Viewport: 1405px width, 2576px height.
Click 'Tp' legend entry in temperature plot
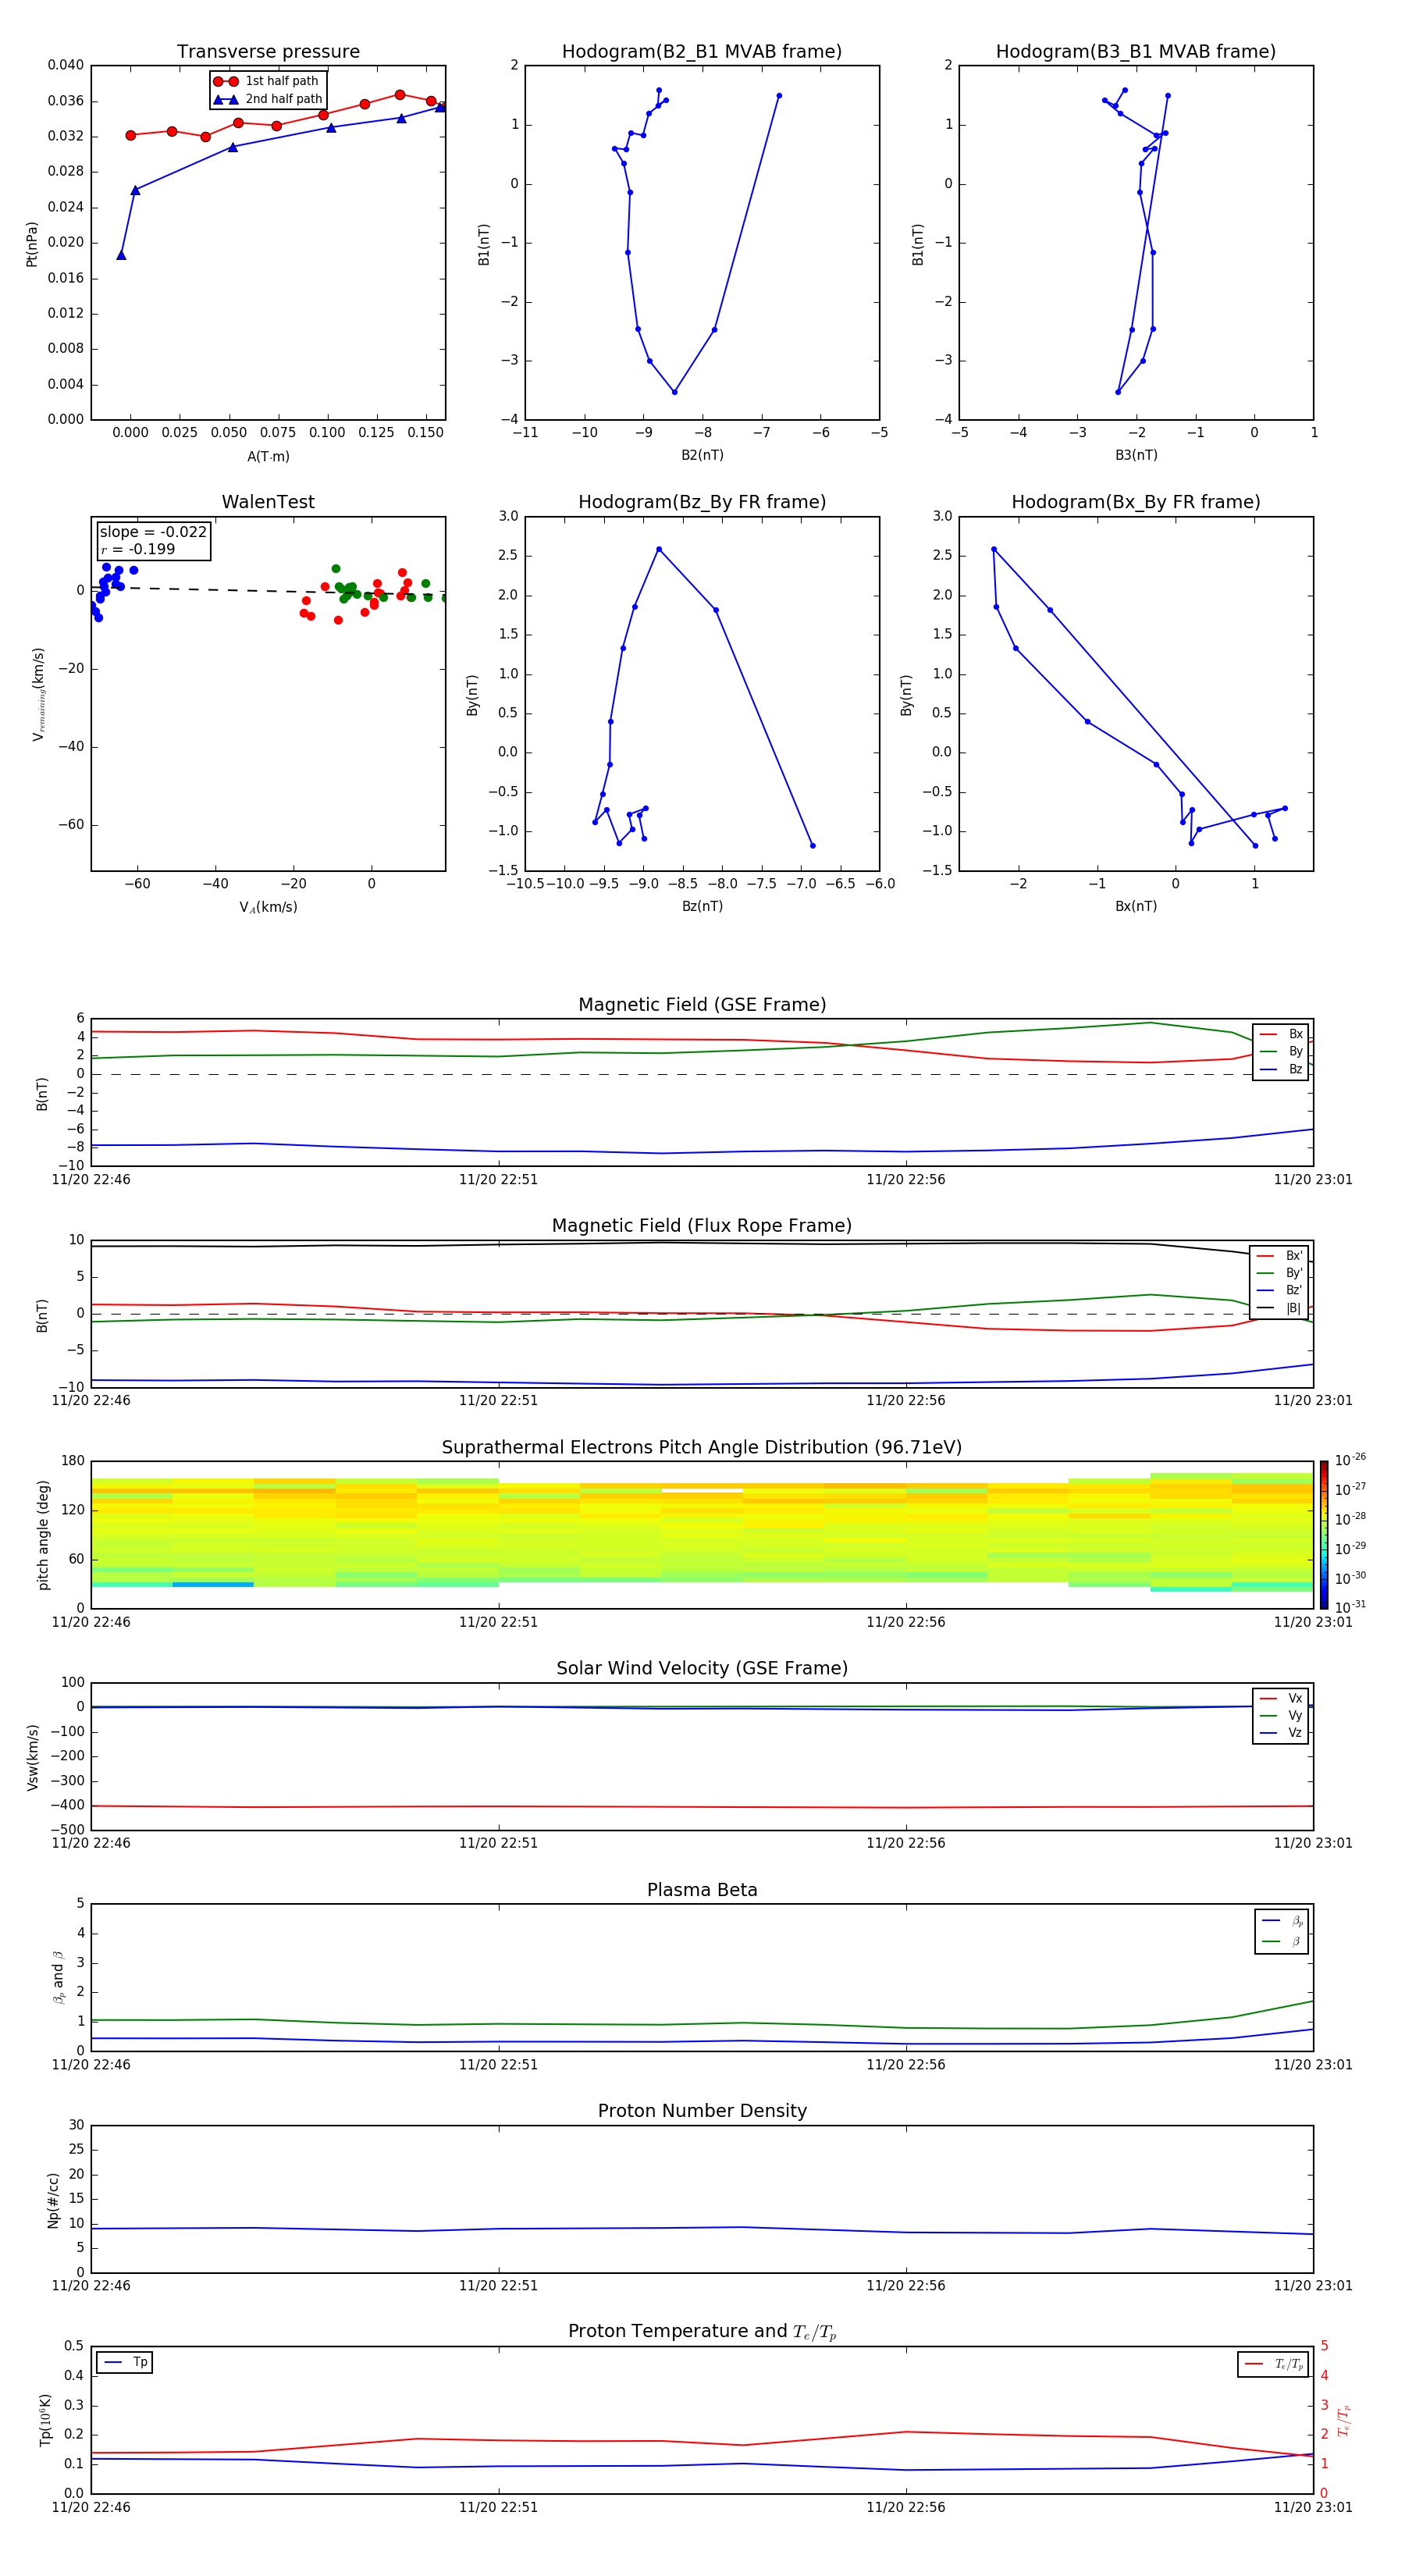(x=125, y=2362)
